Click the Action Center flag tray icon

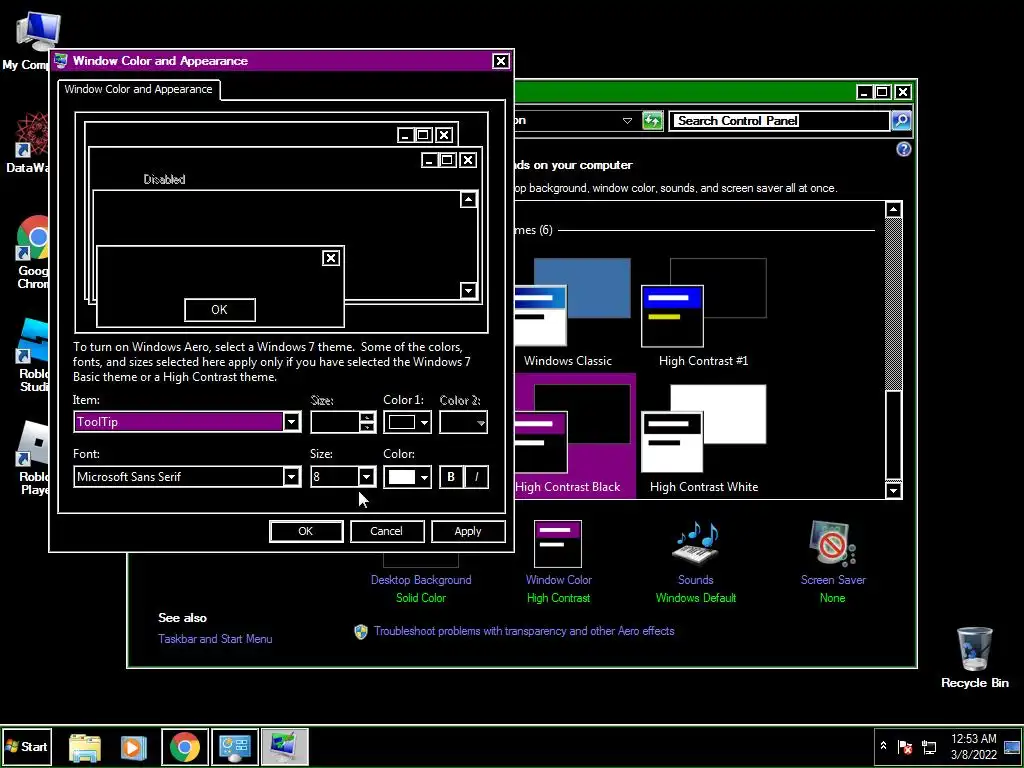pos(905,746)
